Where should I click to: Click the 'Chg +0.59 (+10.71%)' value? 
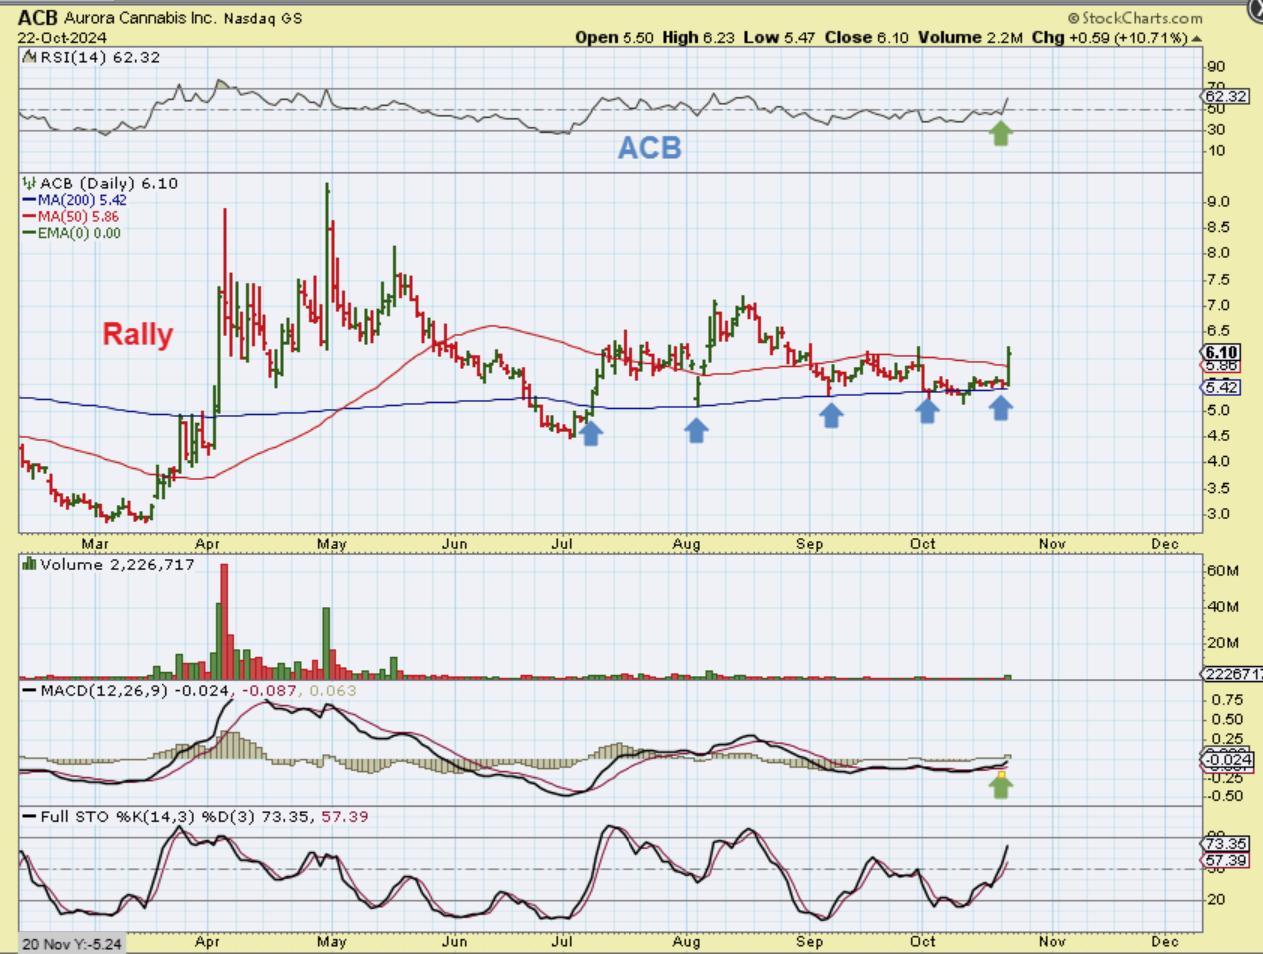pos(1109,38)
